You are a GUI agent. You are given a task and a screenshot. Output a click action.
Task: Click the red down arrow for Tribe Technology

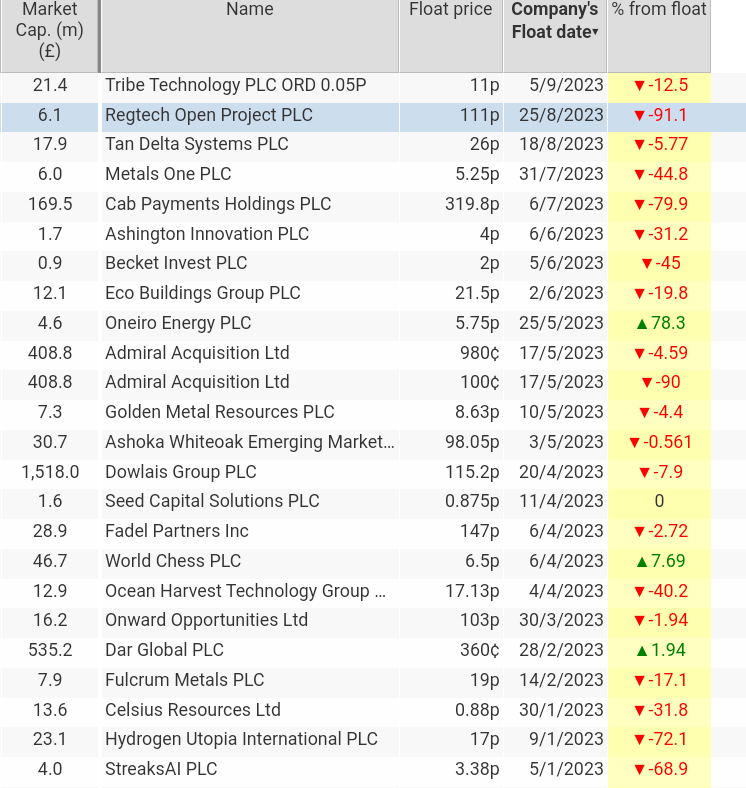pyautogui.click(x=639, y=86)
